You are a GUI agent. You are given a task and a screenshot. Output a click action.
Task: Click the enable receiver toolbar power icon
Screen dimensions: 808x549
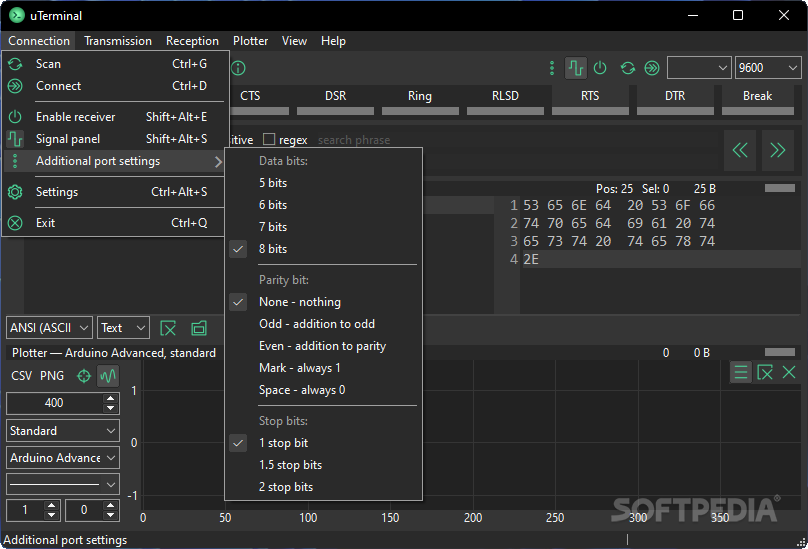point(600,68)
